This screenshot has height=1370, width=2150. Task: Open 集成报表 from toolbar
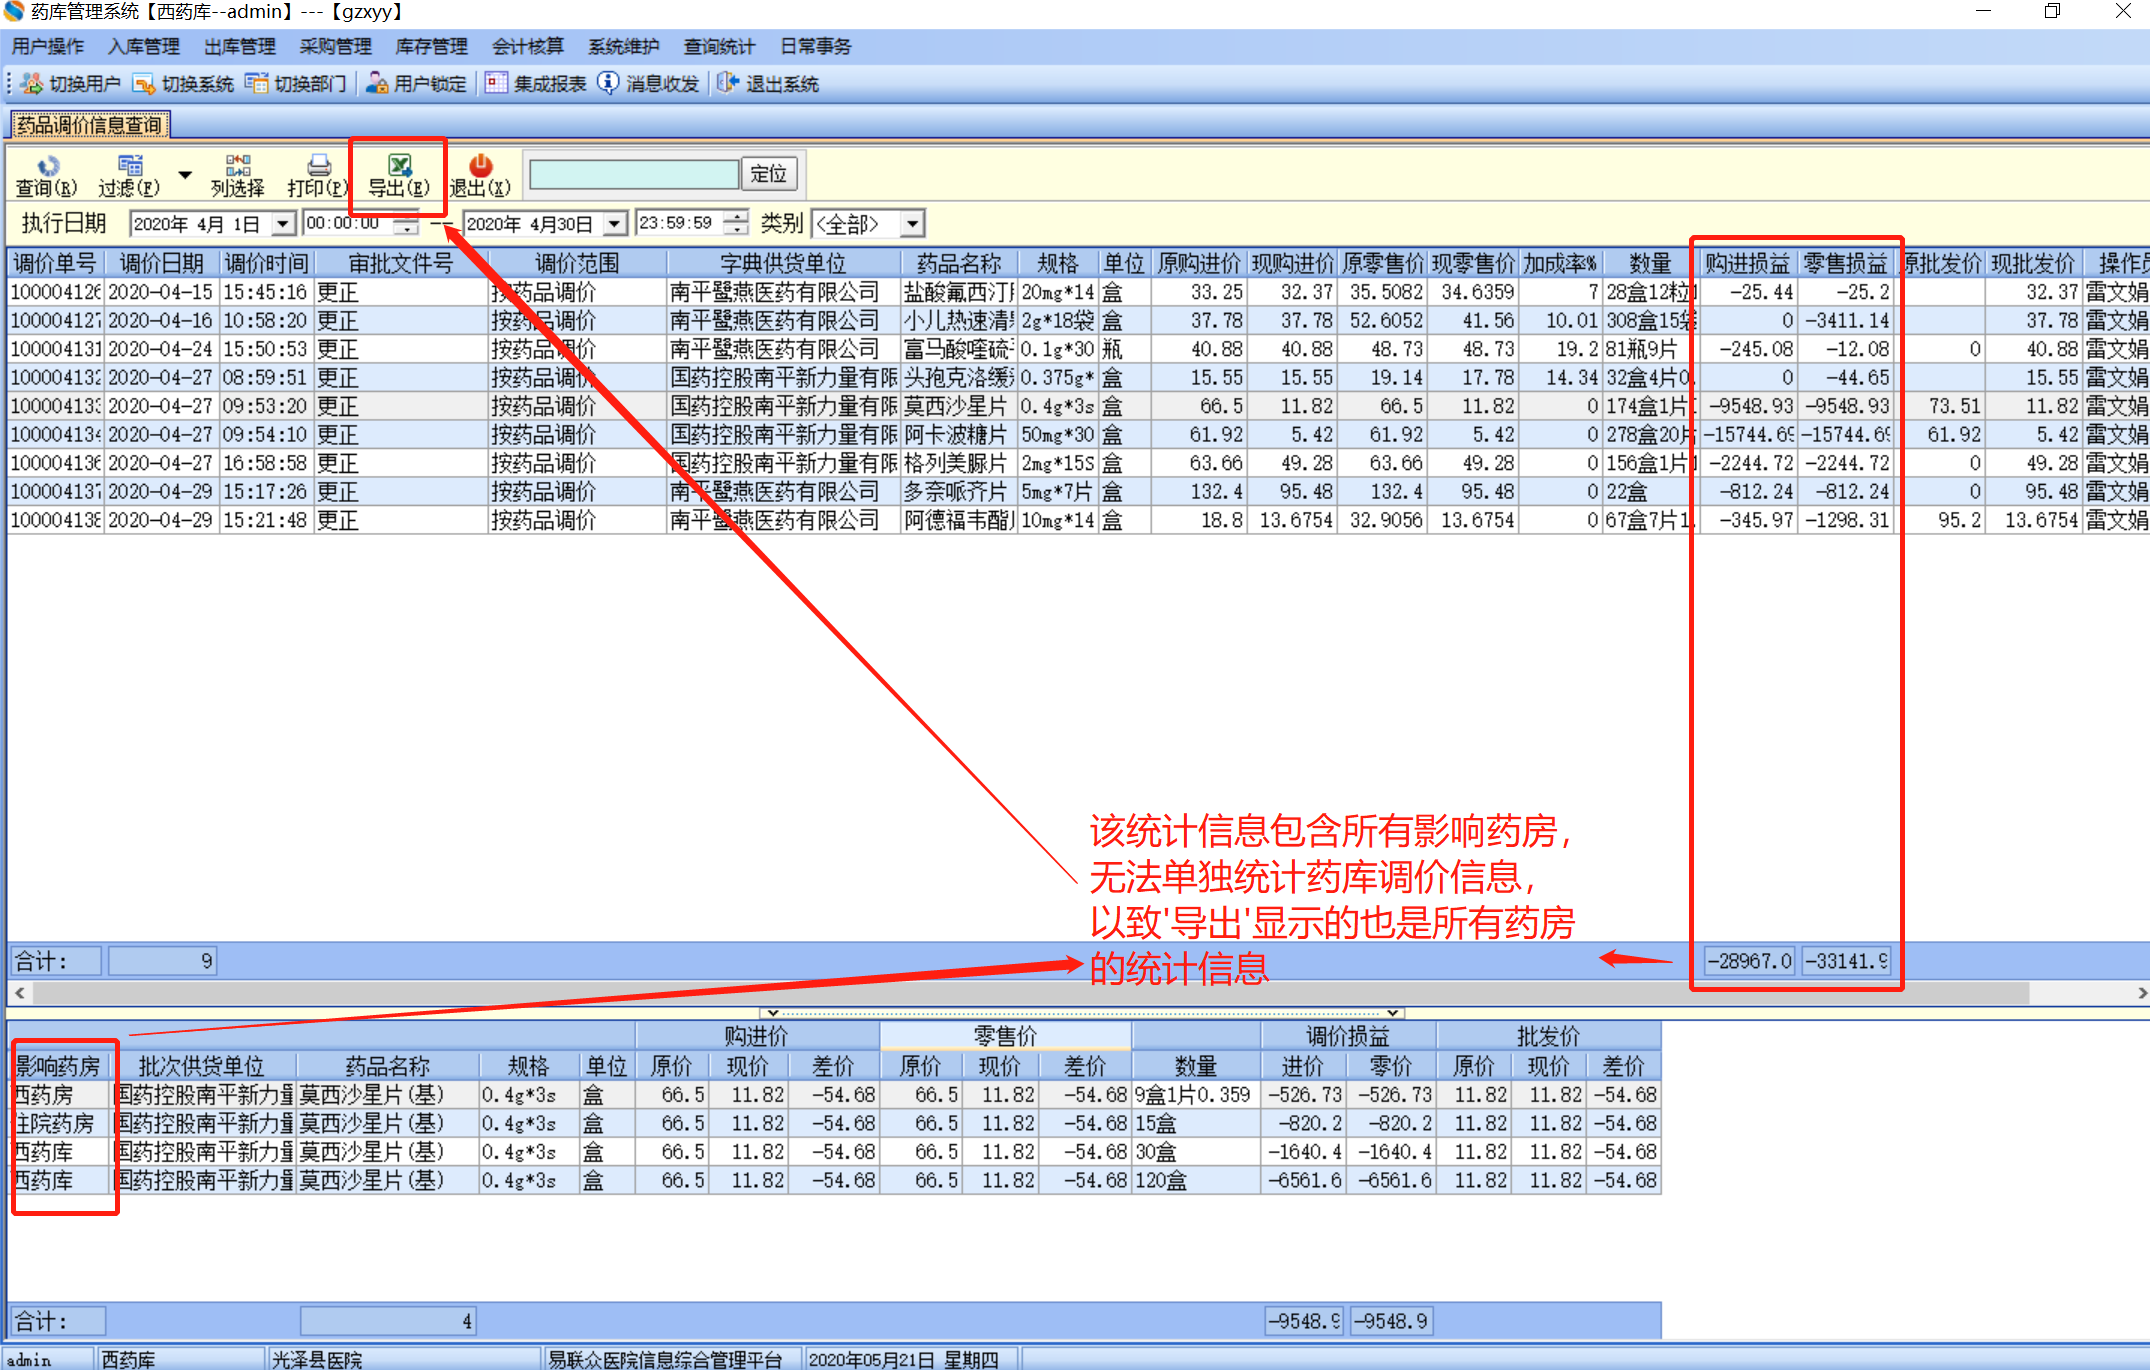coord(496,84)
